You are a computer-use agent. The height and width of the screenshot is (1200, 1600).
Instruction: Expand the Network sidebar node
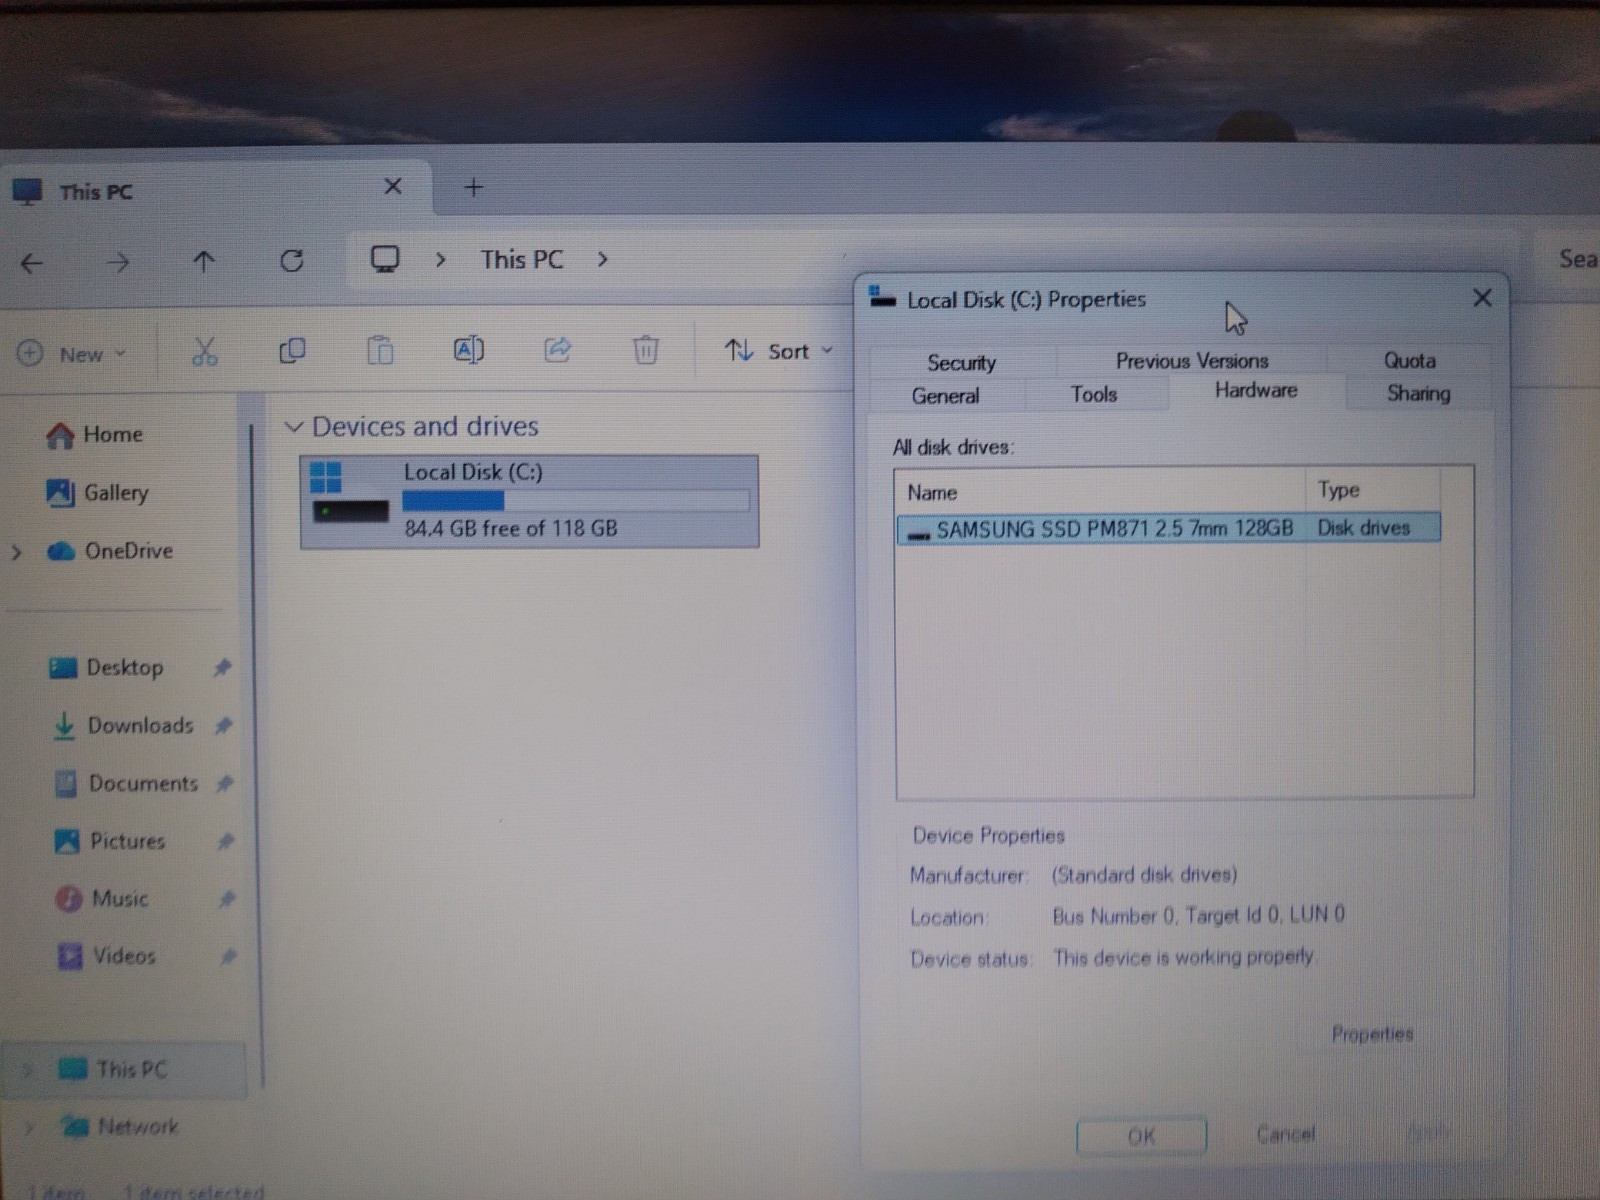[28, 1128]
